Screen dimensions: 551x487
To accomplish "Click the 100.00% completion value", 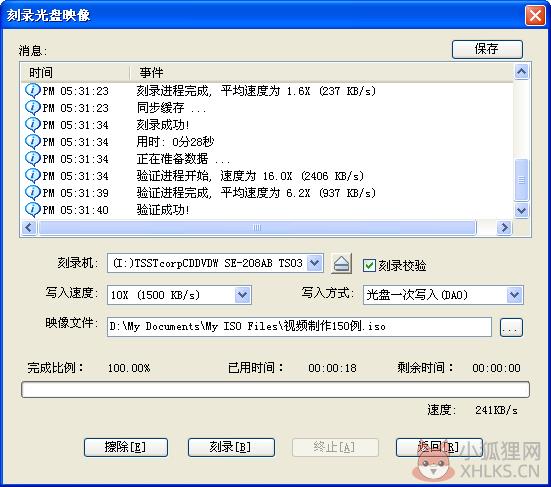I will (129, 368).
